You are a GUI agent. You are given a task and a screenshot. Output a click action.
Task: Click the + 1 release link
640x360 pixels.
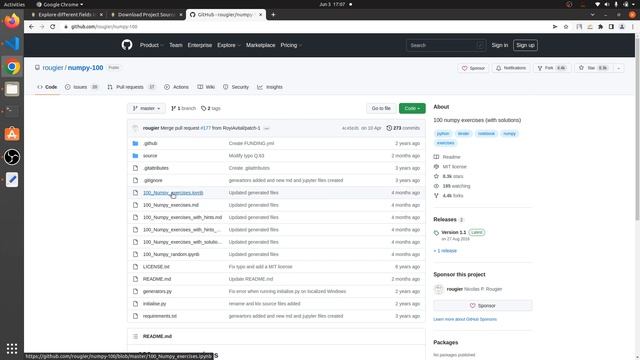(445, 251)
